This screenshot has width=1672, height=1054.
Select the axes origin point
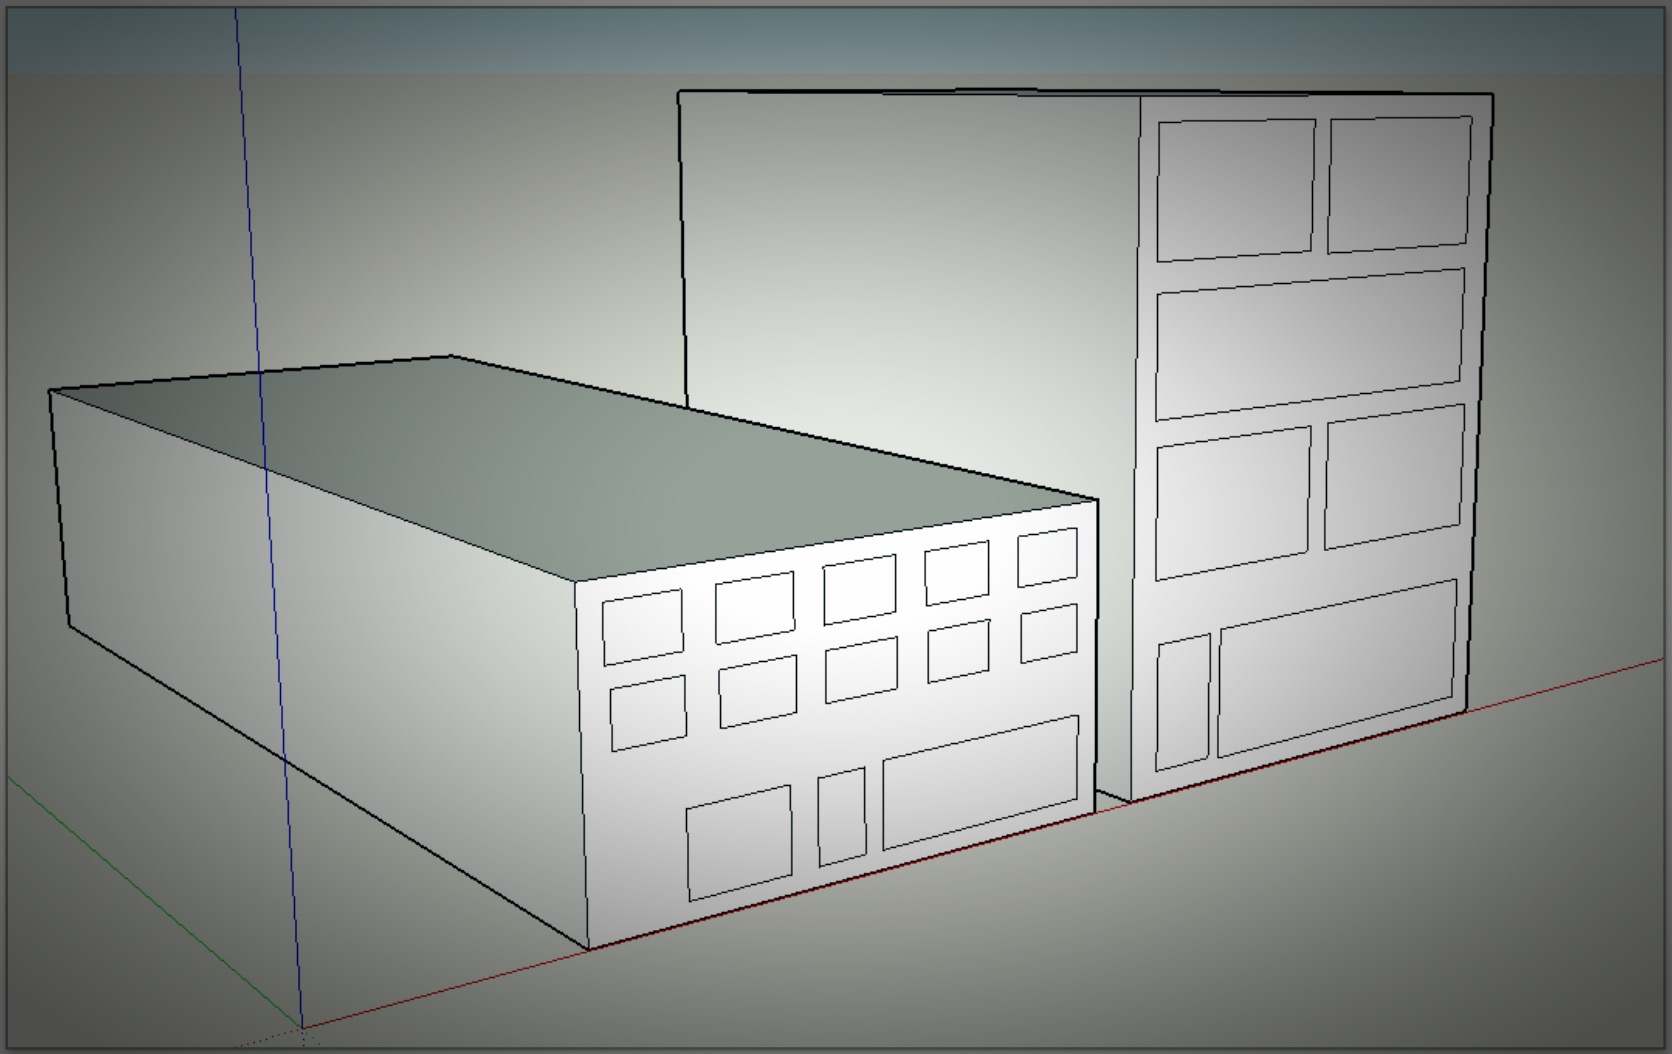tap(302, 1027)
